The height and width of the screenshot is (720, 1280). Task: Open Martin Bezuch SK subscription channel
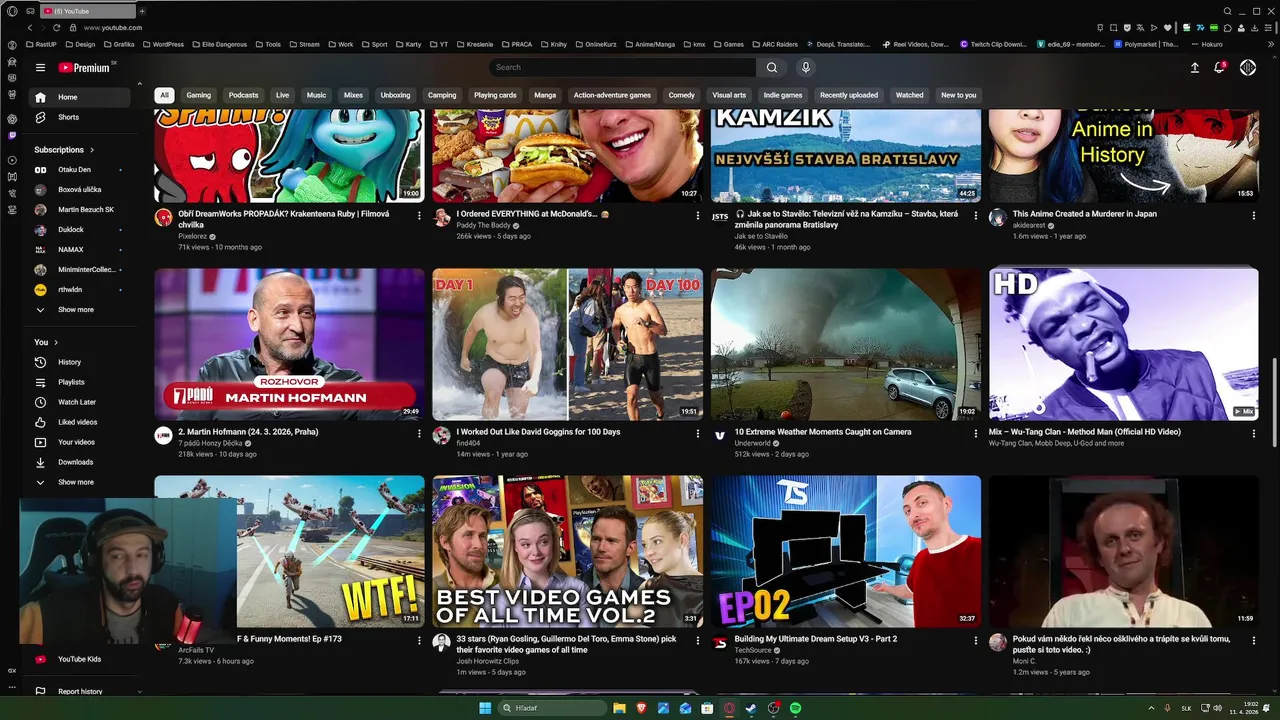pos(79,210)
